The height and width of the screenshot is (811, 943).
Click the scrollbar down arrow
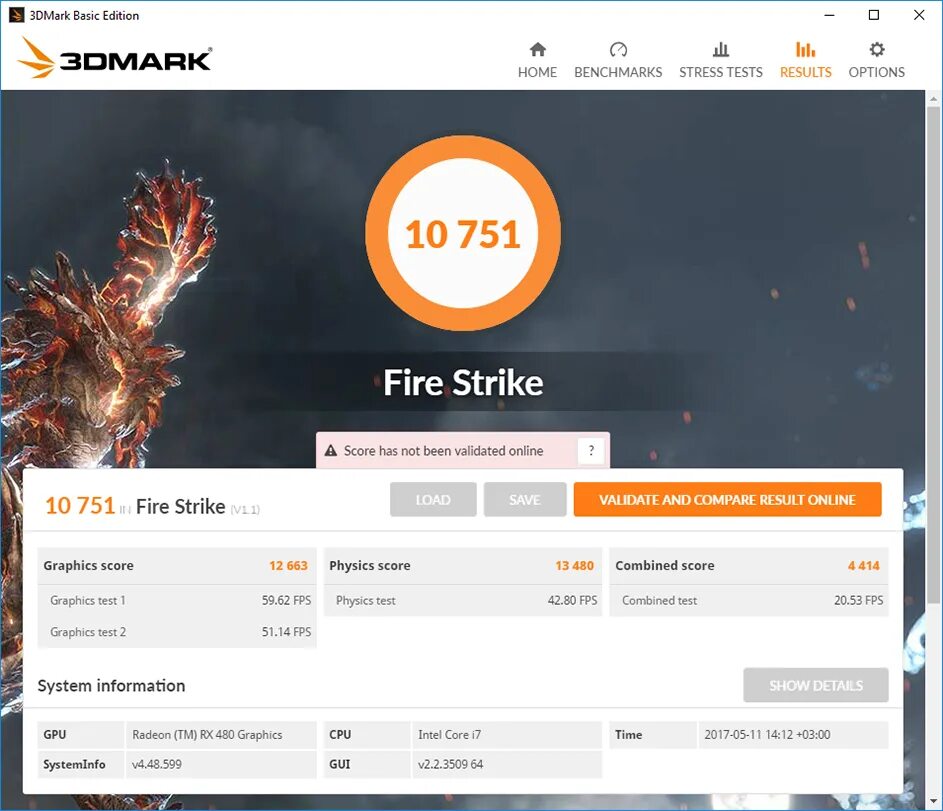tap(933, 801)
